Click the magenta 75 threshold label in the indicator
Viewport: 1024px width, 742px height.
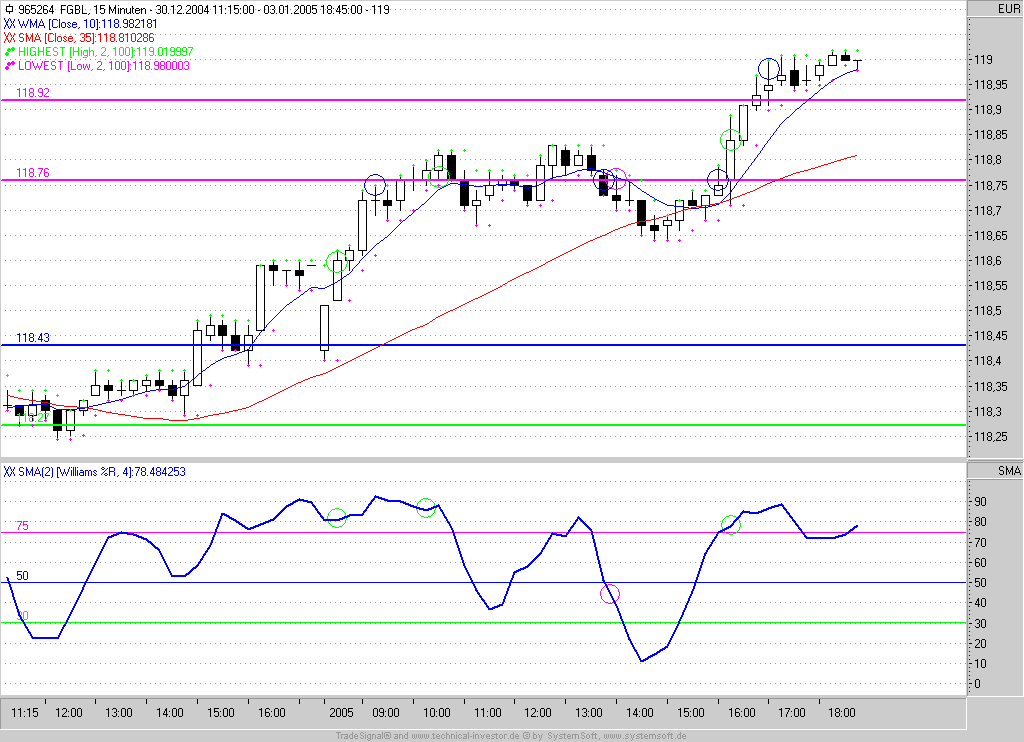pyautogui.click(x=22, y=526)
